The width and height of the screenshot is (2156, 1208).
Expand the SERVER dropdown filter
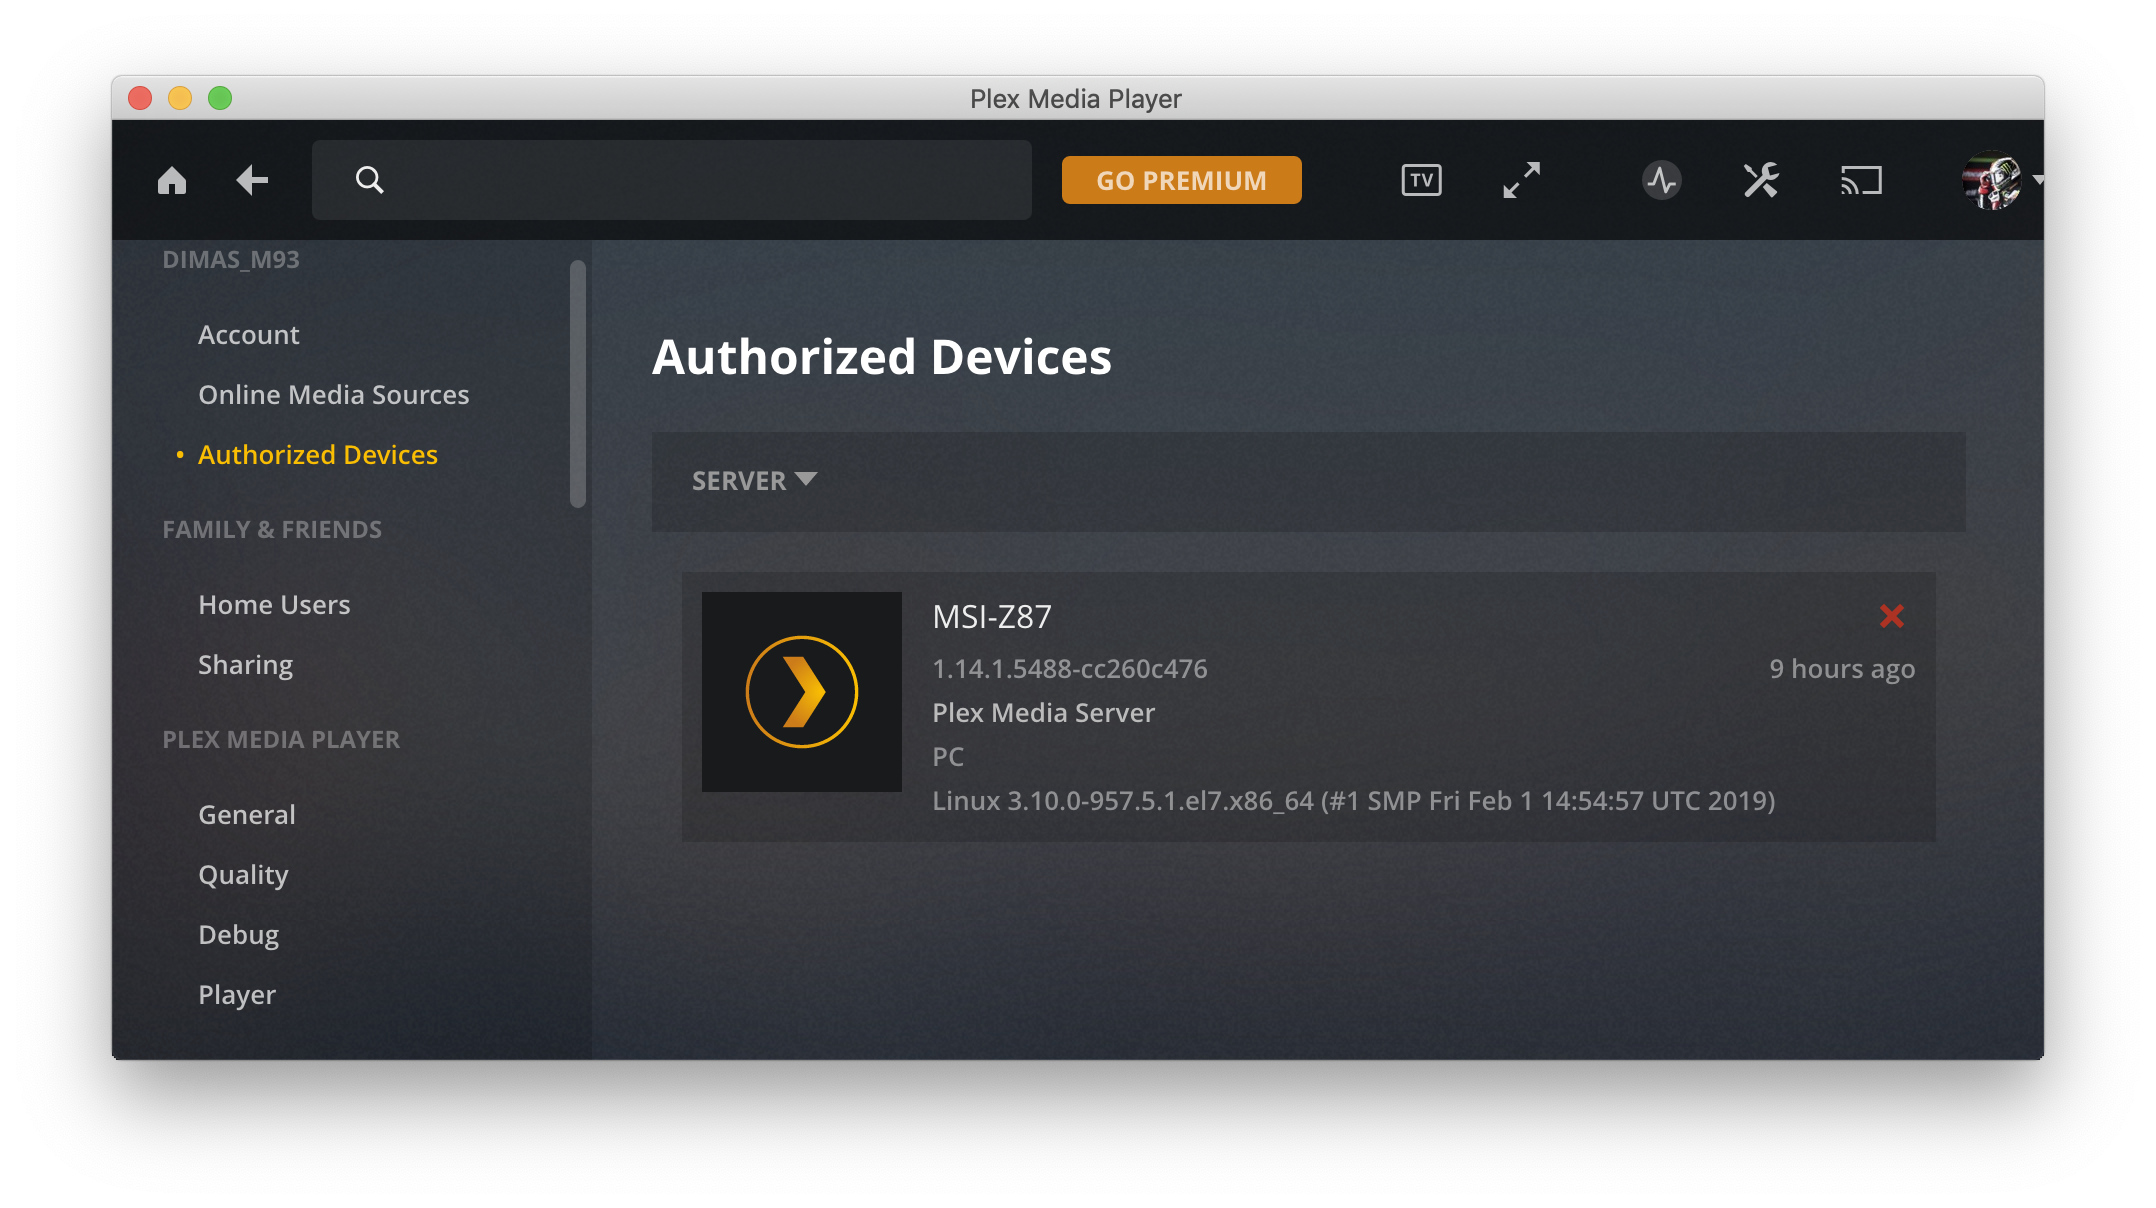(x=752, y=480)
